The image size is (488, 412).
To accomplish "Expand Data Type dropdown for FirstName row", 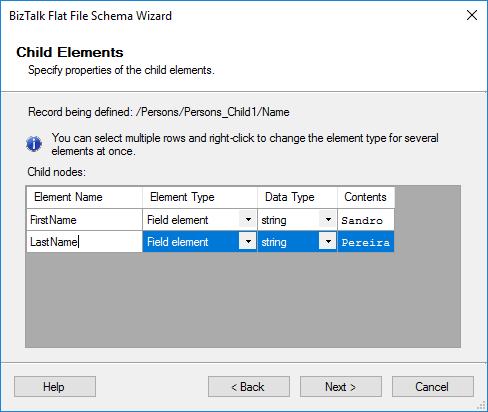I will (x=328, y=220).
